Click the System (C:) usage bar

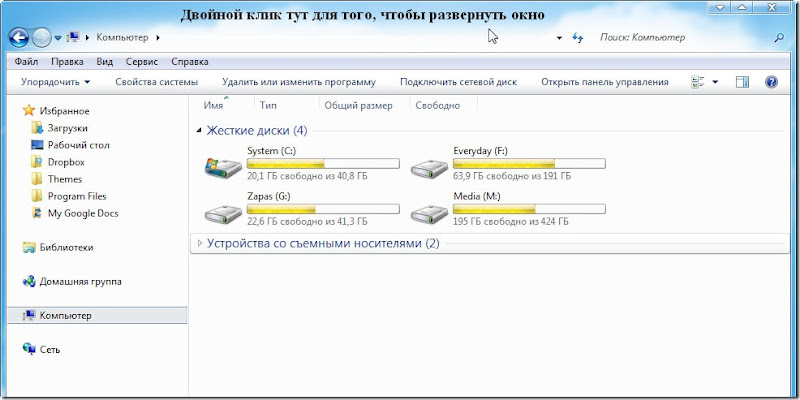323,164
